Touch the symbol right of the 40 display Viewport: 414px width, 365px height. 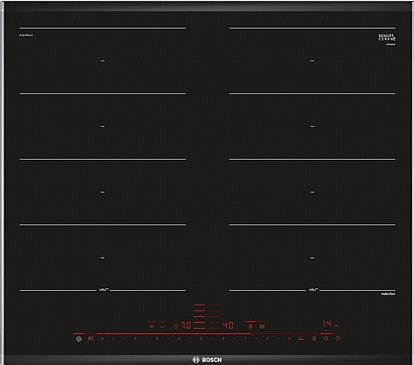251,326
